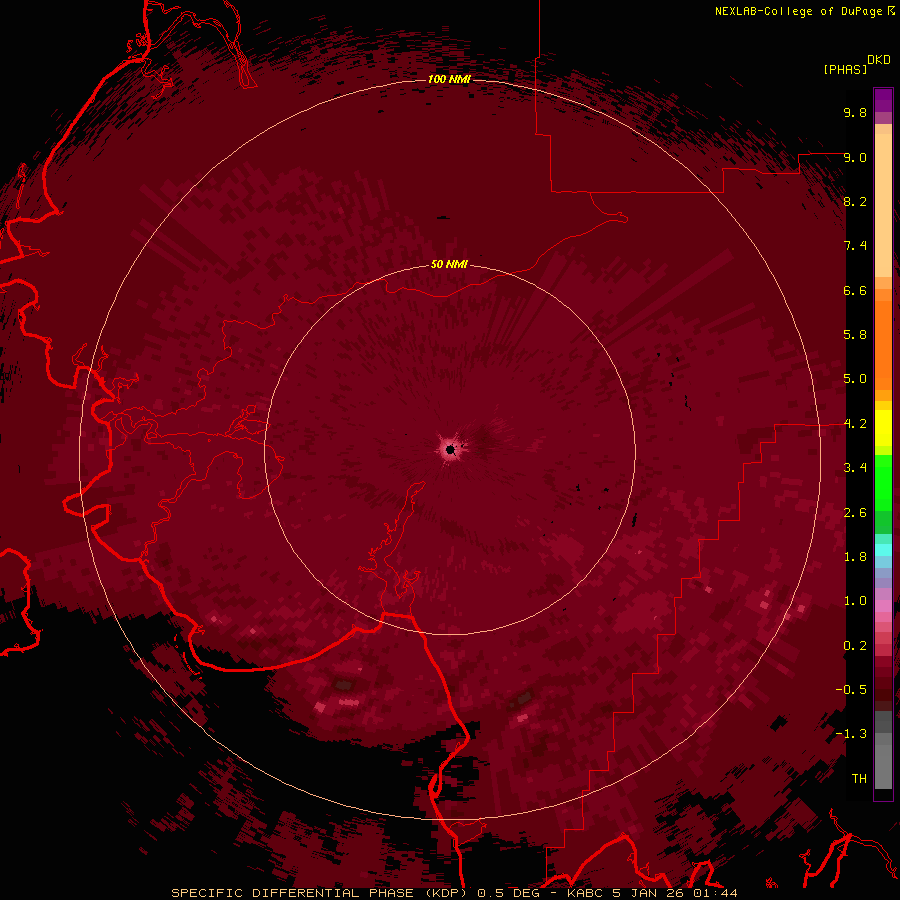Click the [PHAS] legend unit label
This screenshot has height=900, width=900.
coord(845,69)
